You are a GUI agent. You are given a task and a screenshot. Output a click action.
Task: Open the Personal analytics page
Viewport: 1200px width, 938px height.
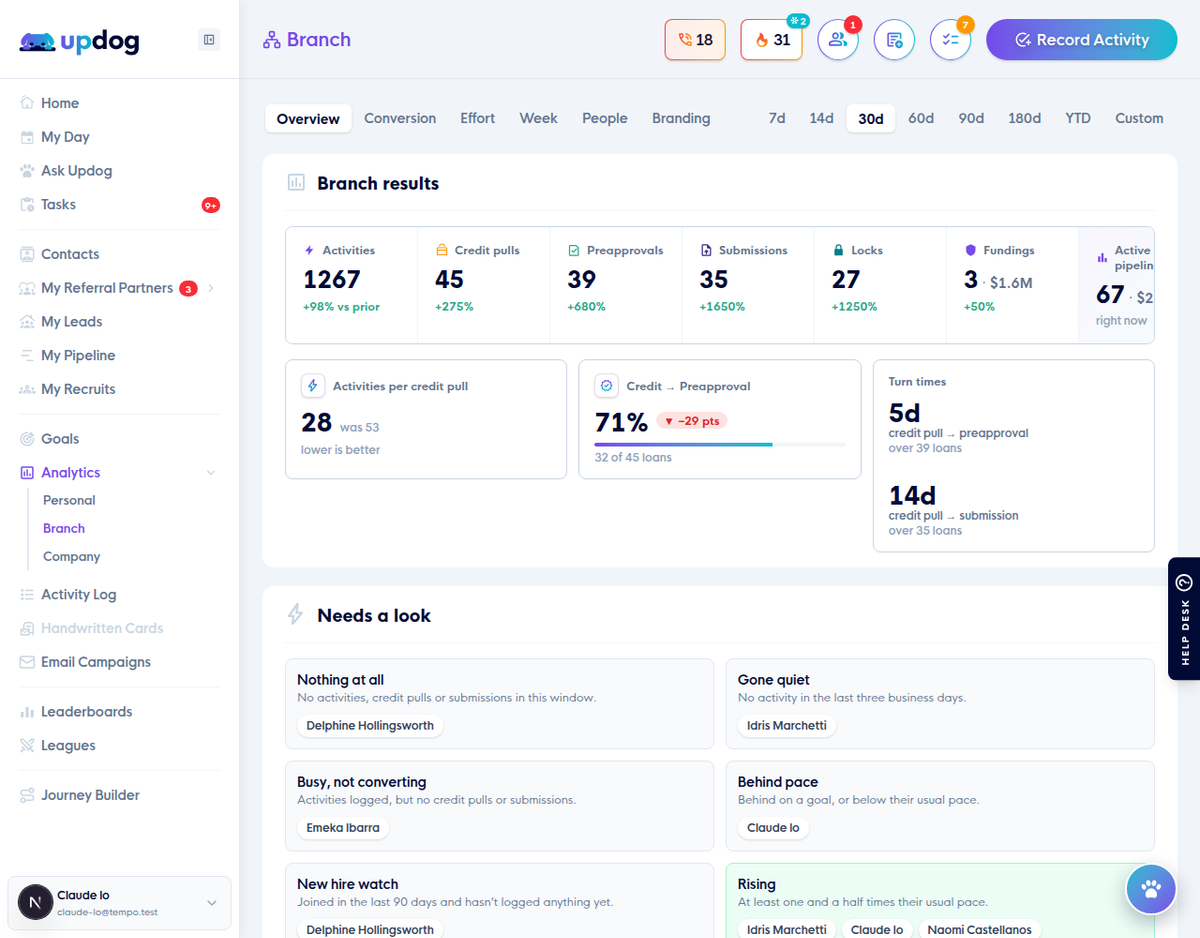click(x=69, y=500)
